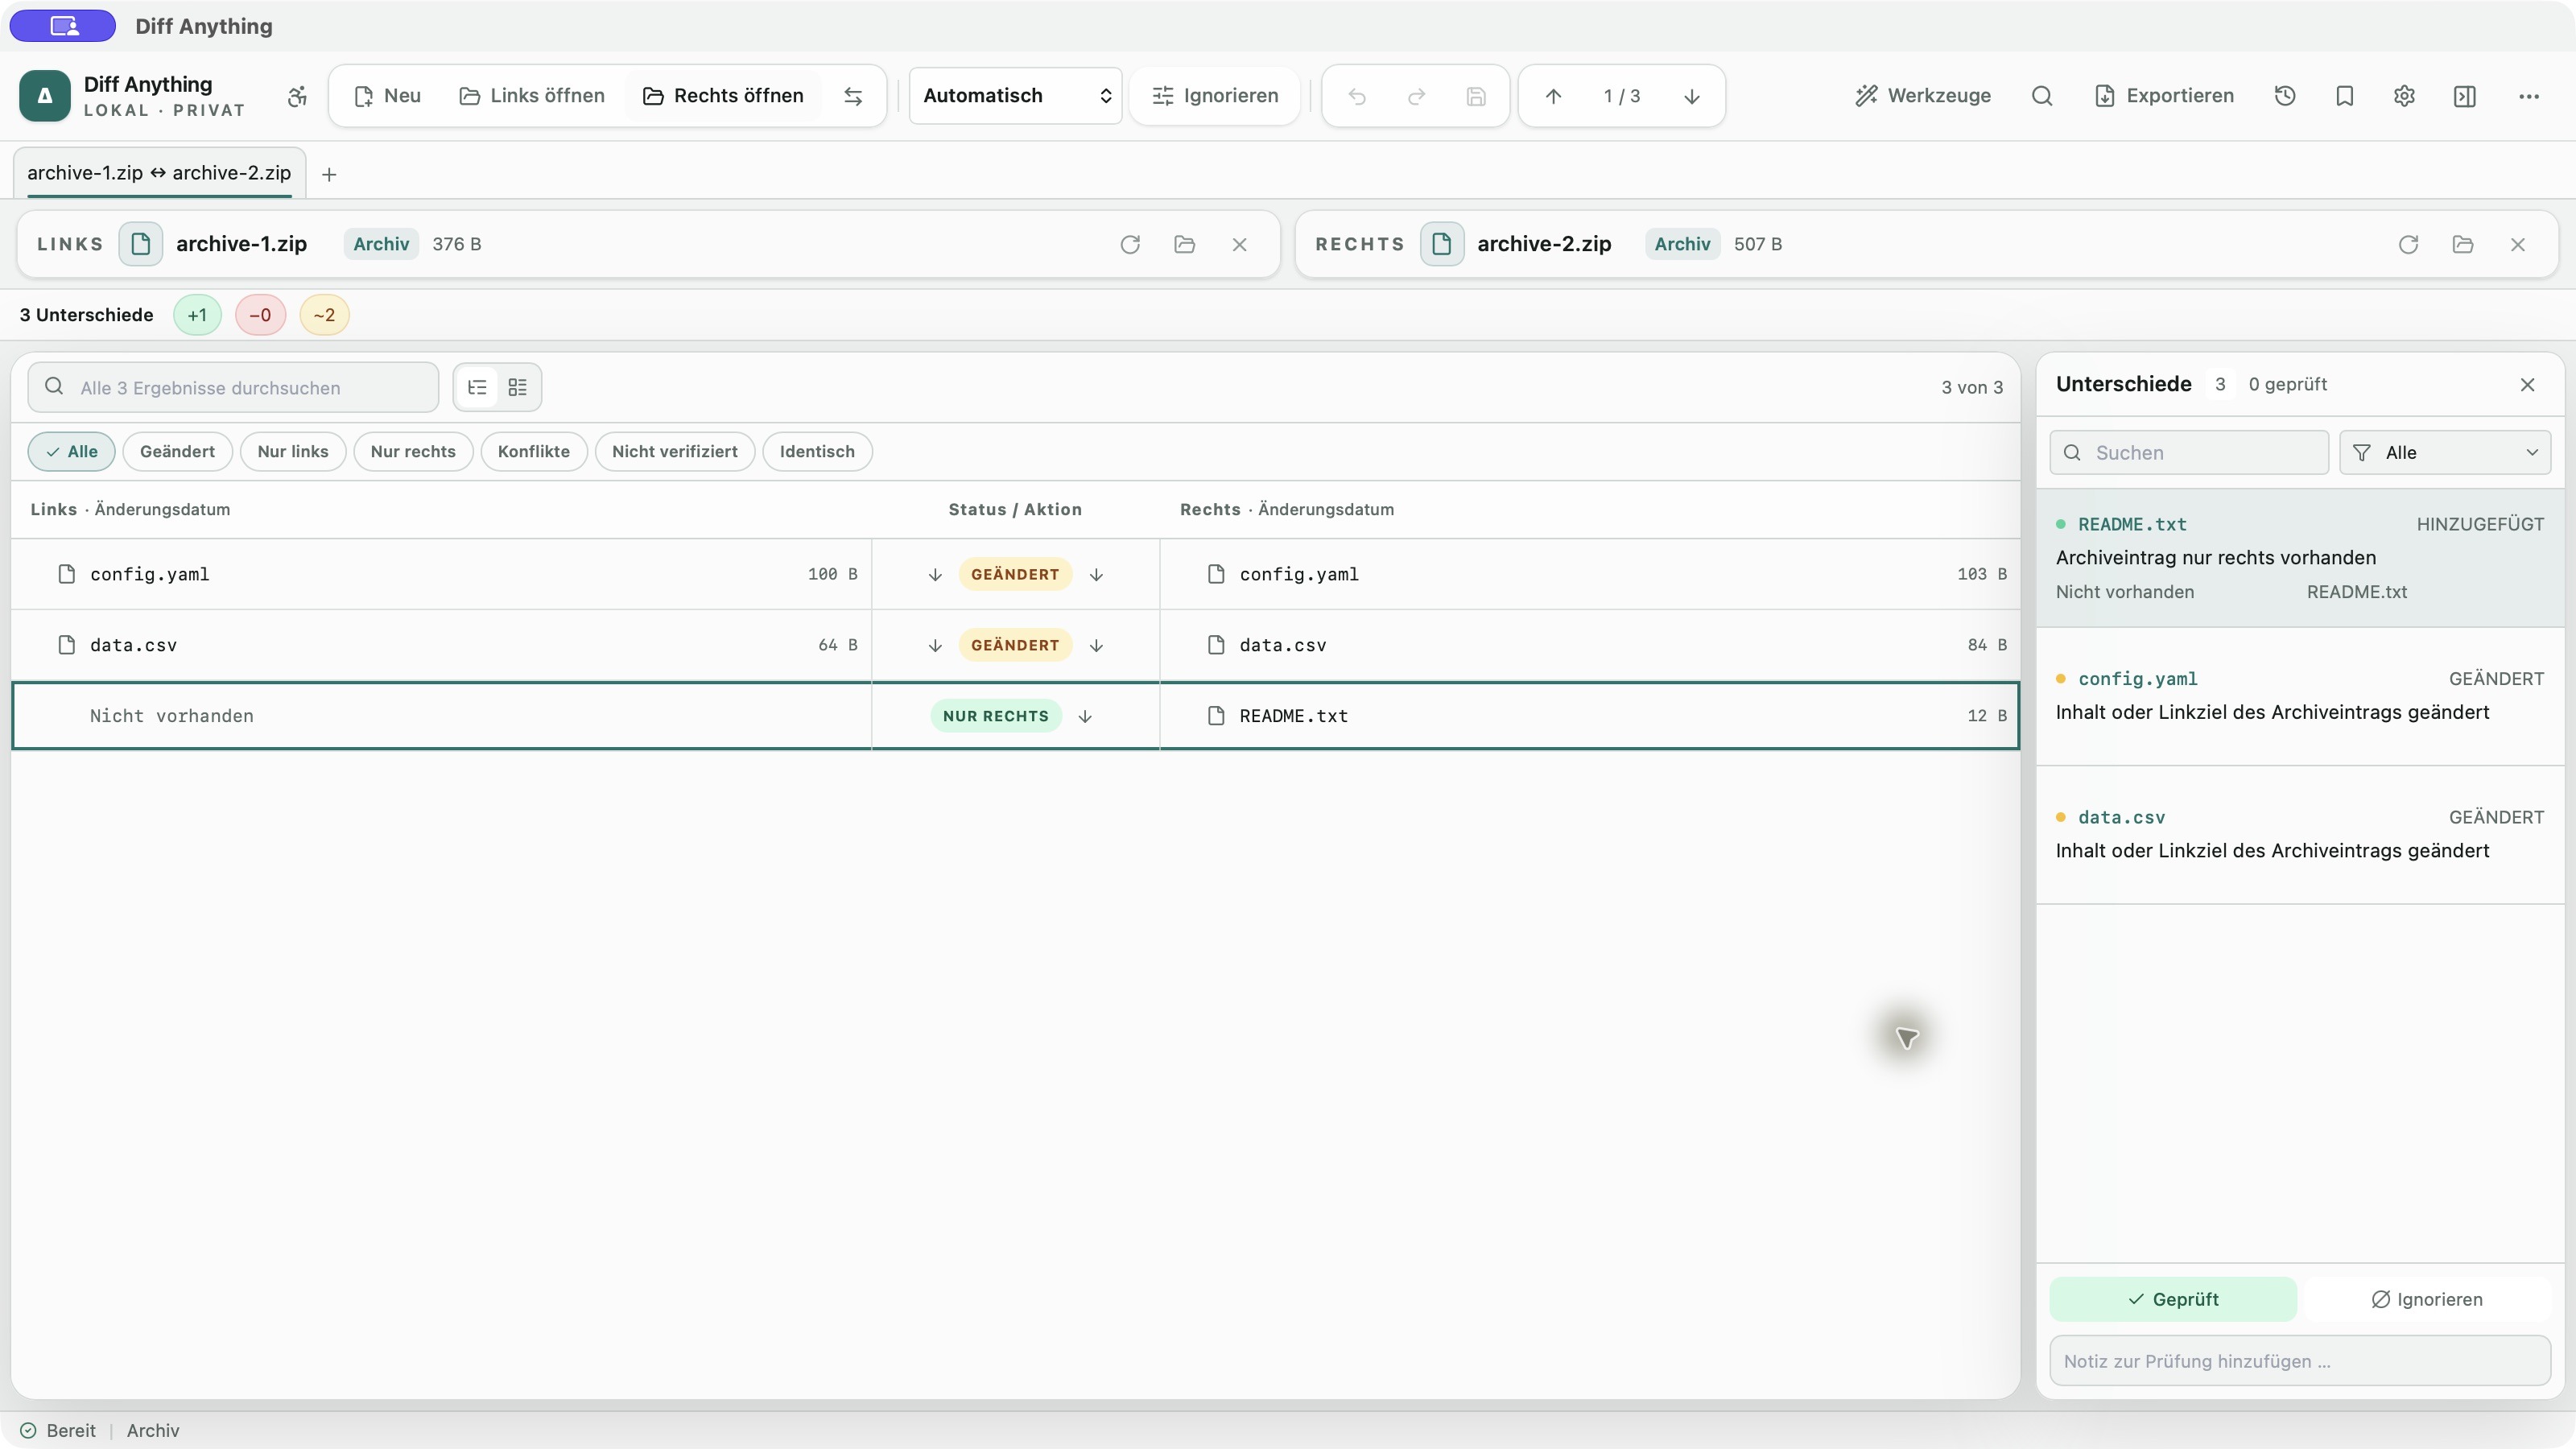Switch to tree view layout icon
Viewport: 2576px width, 1449px height.
[477, 387]
